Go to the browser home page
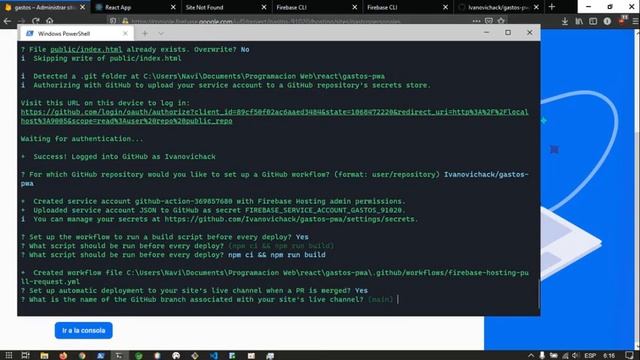This screenshot has height=360, width=640. point(49,21)
